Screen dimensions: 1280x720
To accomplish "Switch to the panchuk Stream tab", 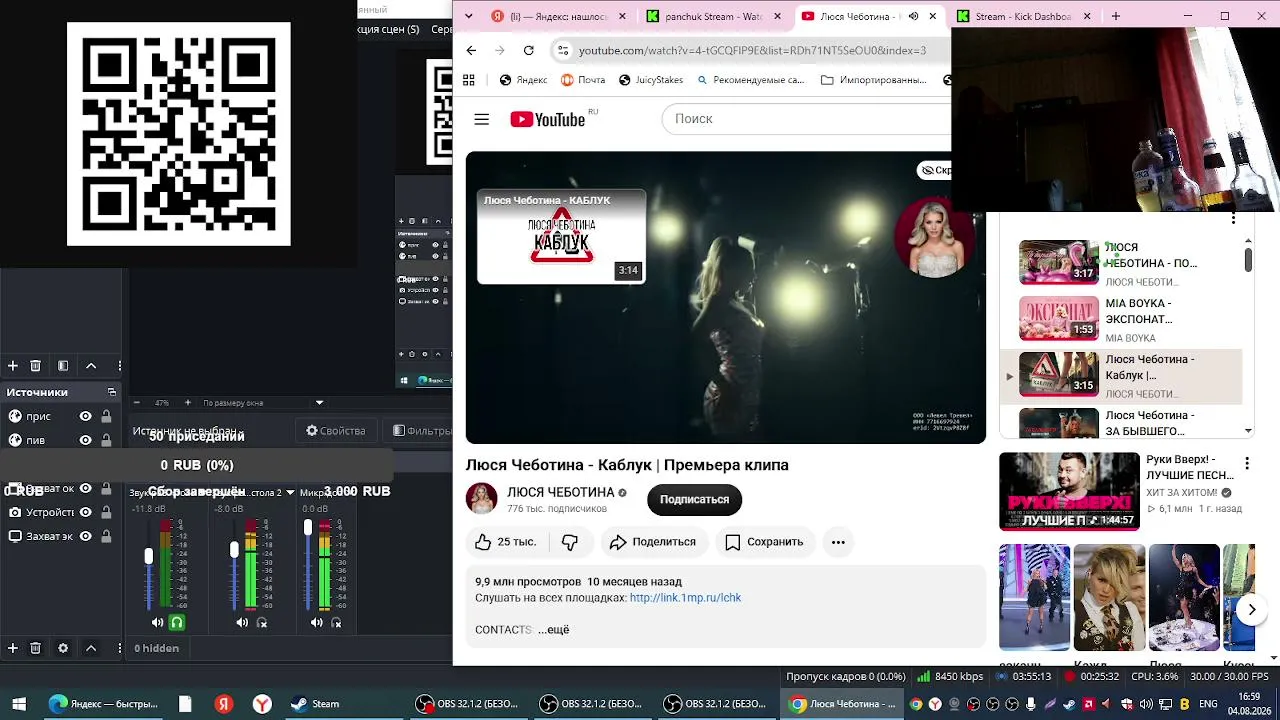I will coord(715,16).
